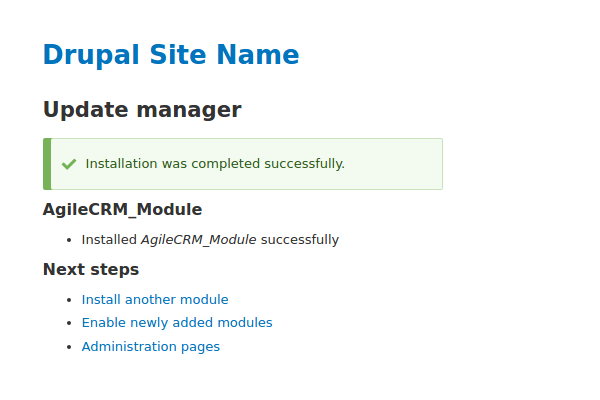Select the Installation was completed successfully message
The width and height of the screenshot is (600, 400).
[x=215, y=164]
